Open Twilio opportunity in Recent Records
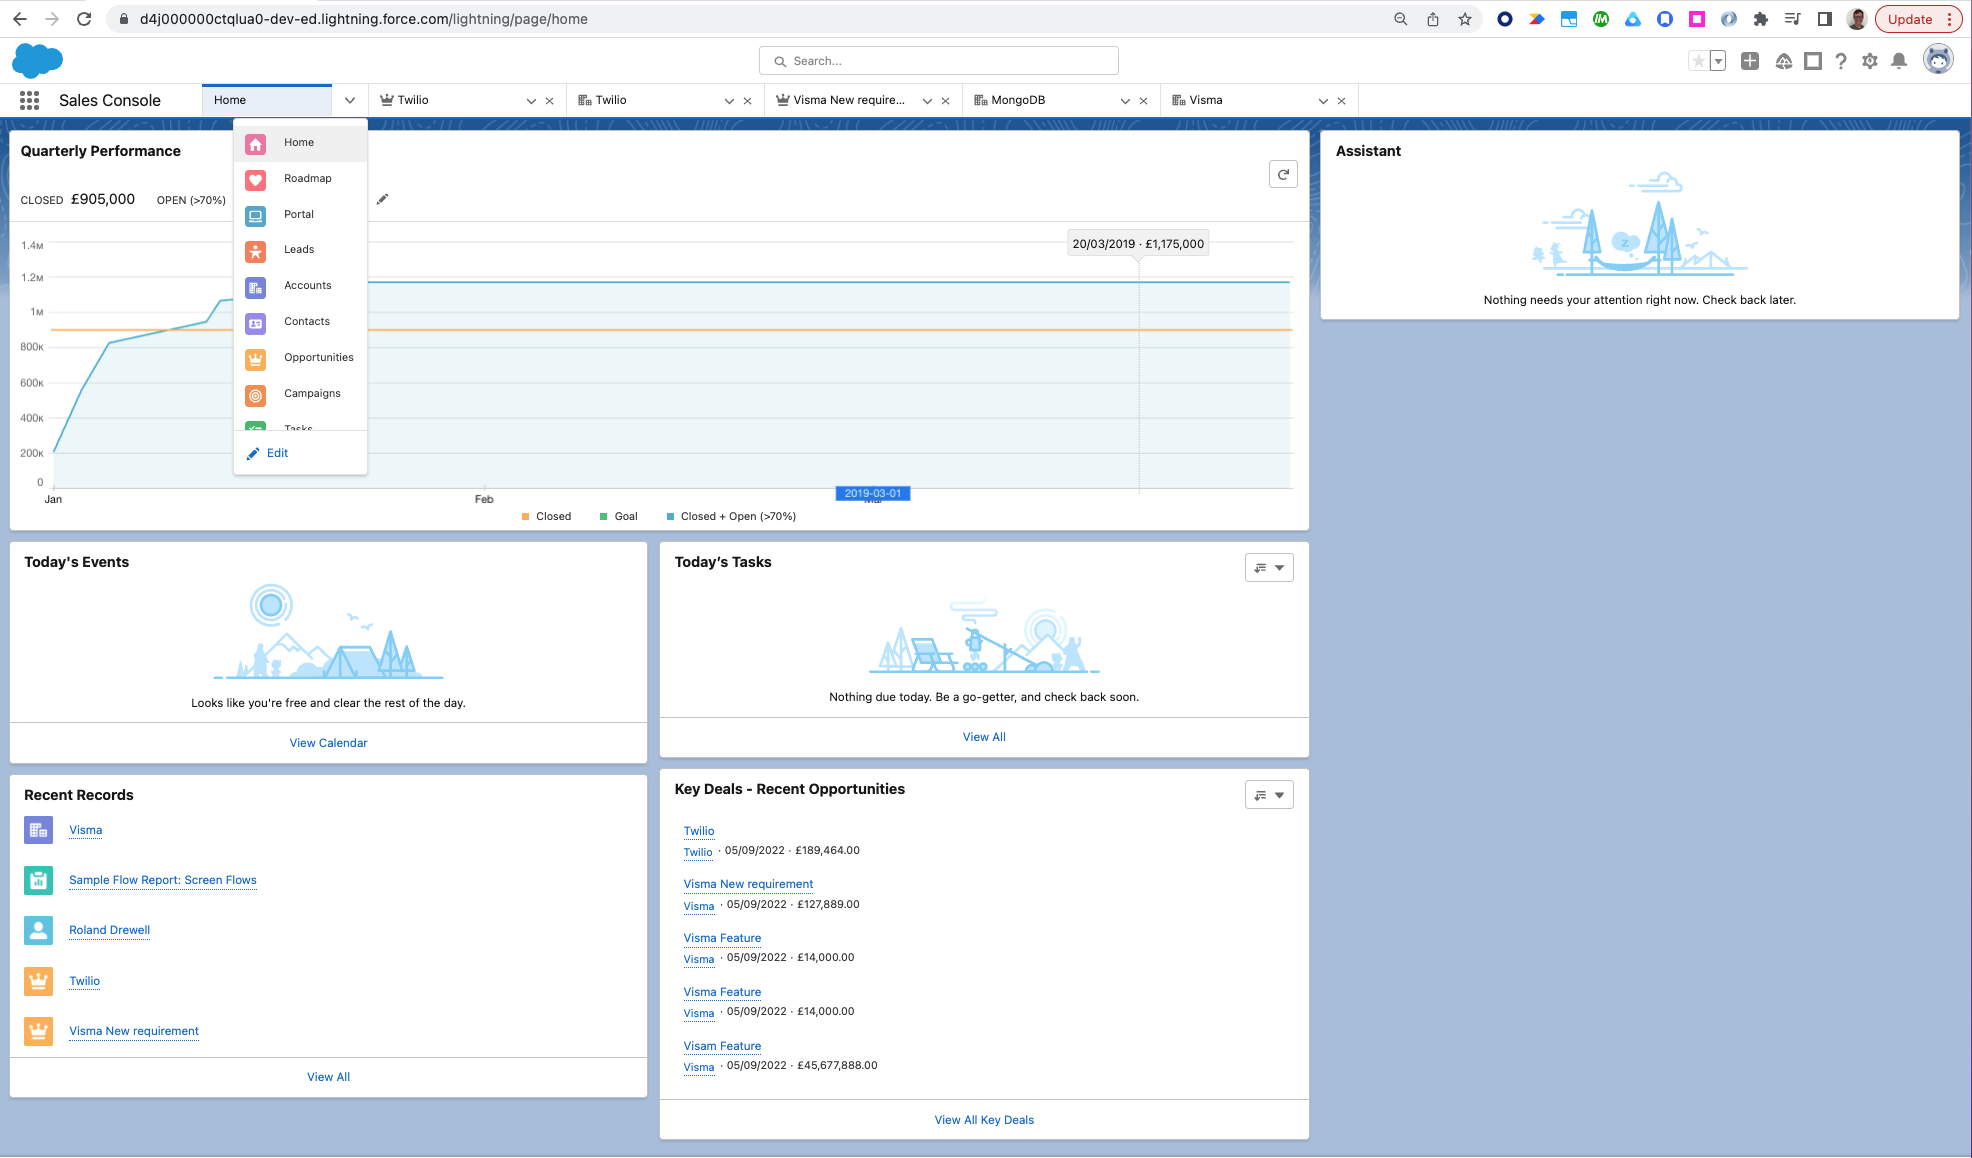This screenshot has width=1972, height=1158. click(85, 981)
